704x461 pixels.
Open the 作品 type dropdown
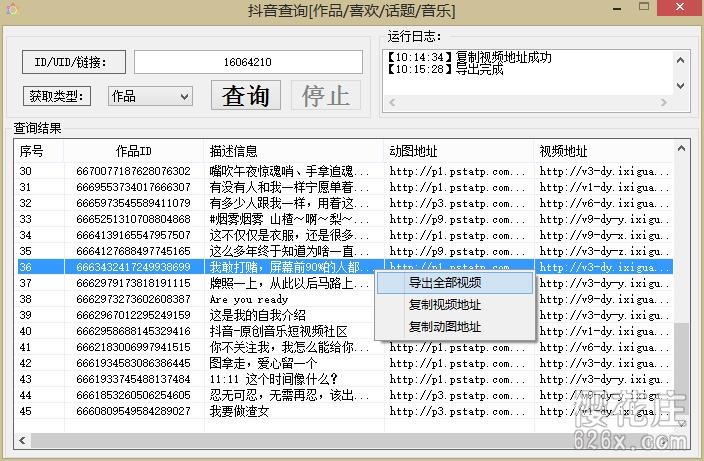(150, 96)
